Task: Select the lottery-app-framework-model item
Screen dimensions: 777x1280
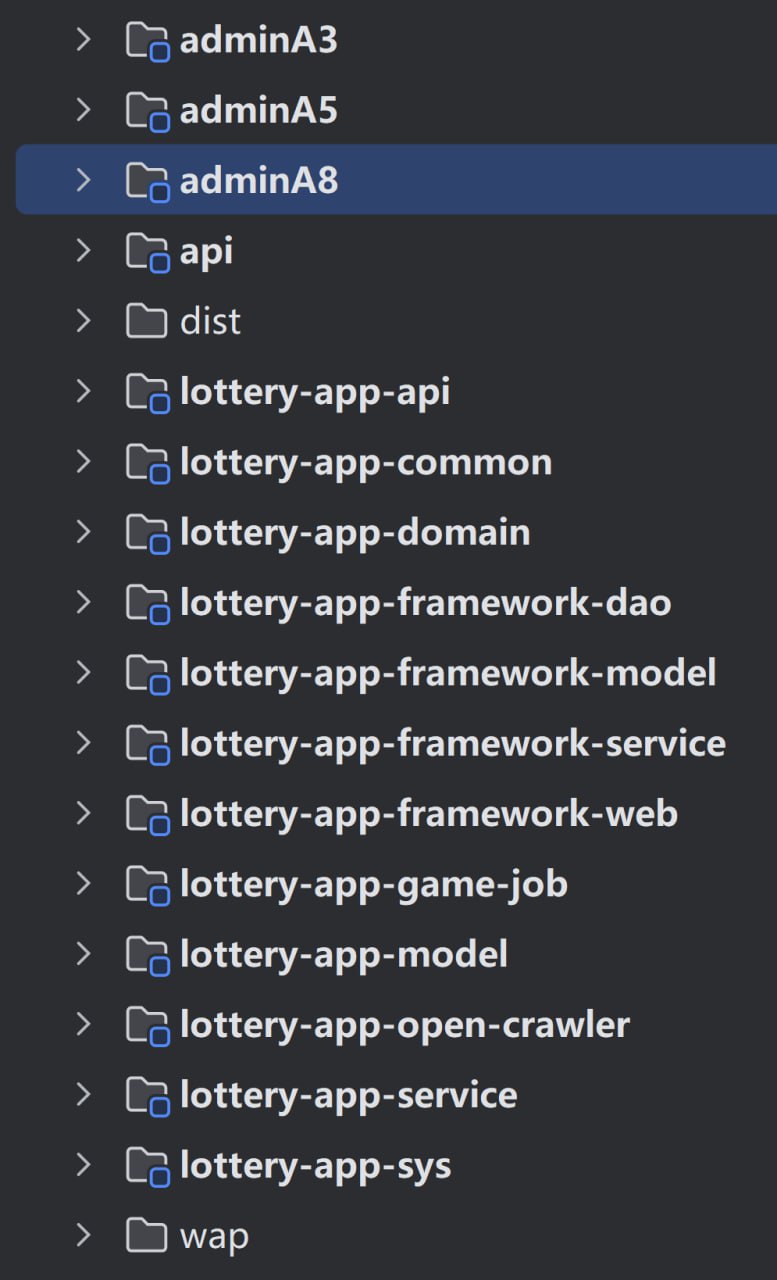Action: click(x=447, y=673)
